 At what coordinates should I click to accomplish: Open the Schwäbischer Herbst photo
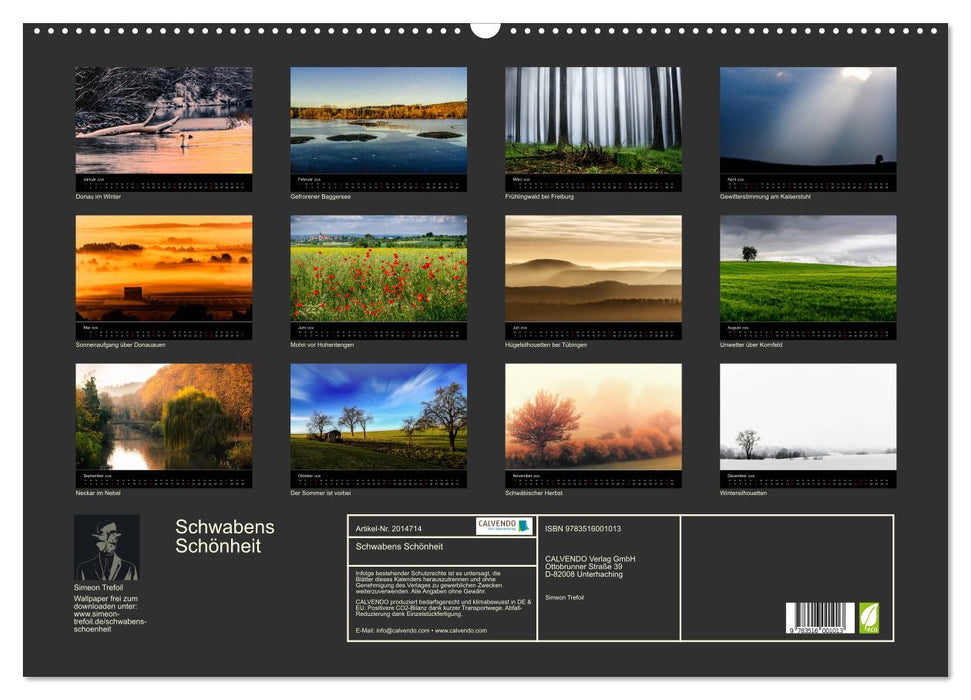pyautogui.click(x=593, y=417)
